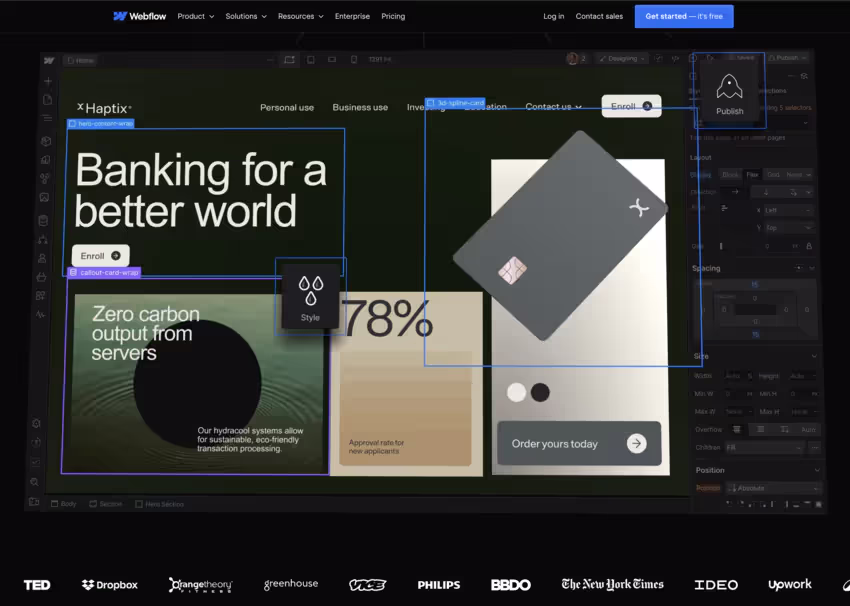850x606 pixels.
Task: Click the large Publish rocket icon
Action: [729, 93]
